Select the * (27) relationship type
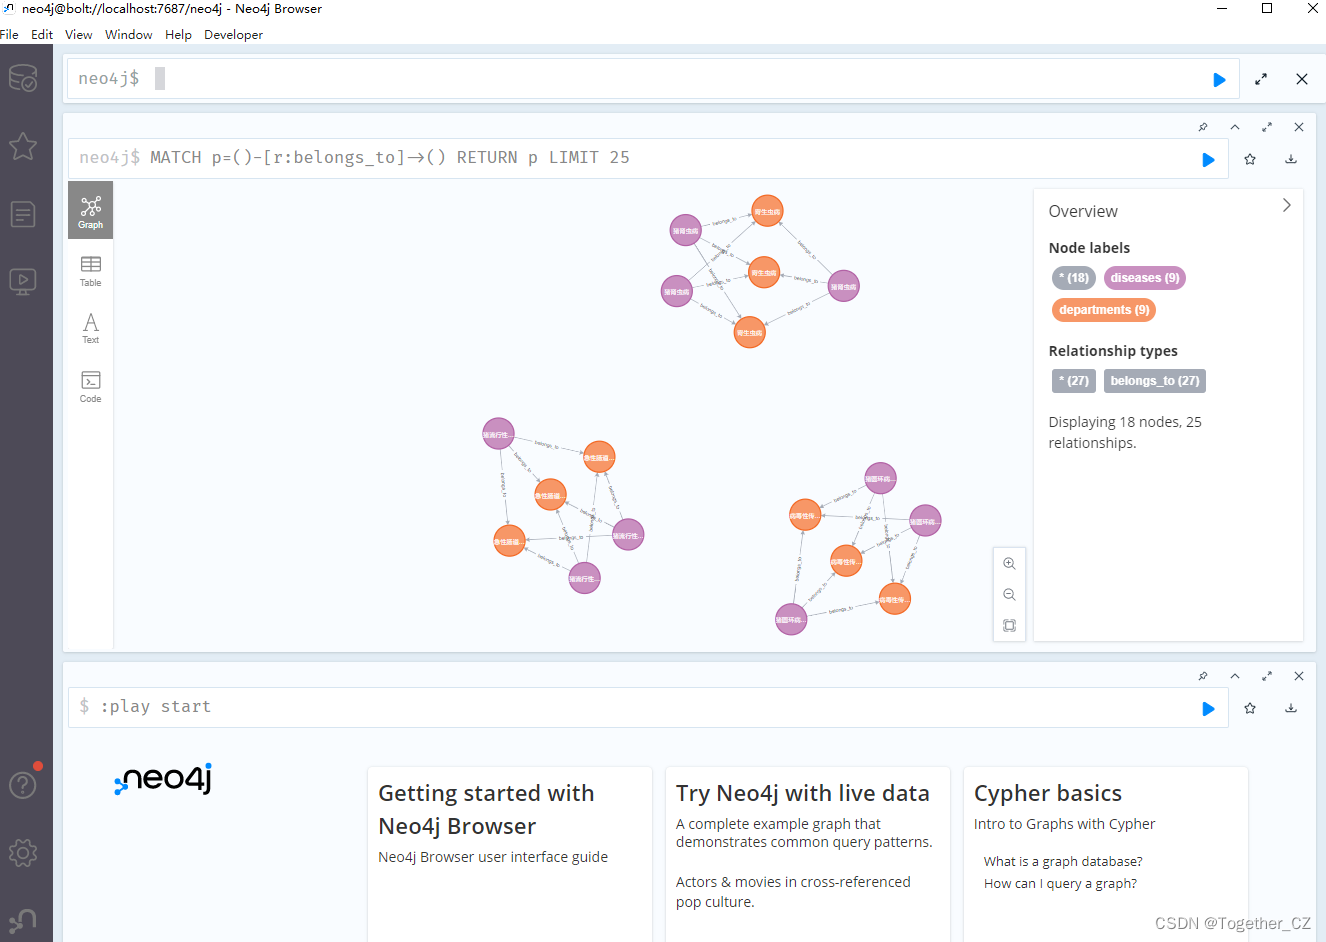 (1074, 381)
